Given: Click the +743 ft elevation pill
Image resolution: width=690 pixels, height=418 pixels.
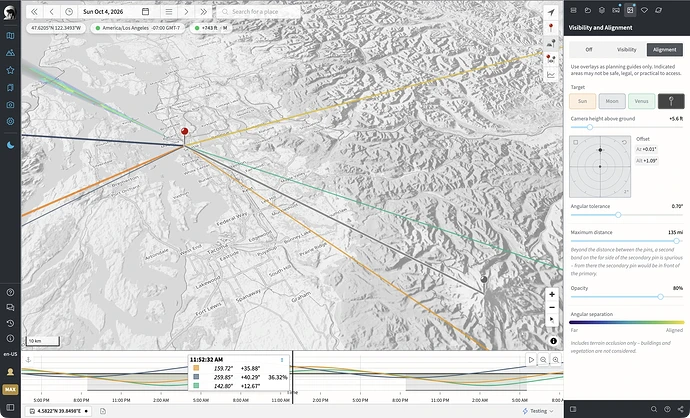Looking at the screenshot, I should click(x=212, y=28).
